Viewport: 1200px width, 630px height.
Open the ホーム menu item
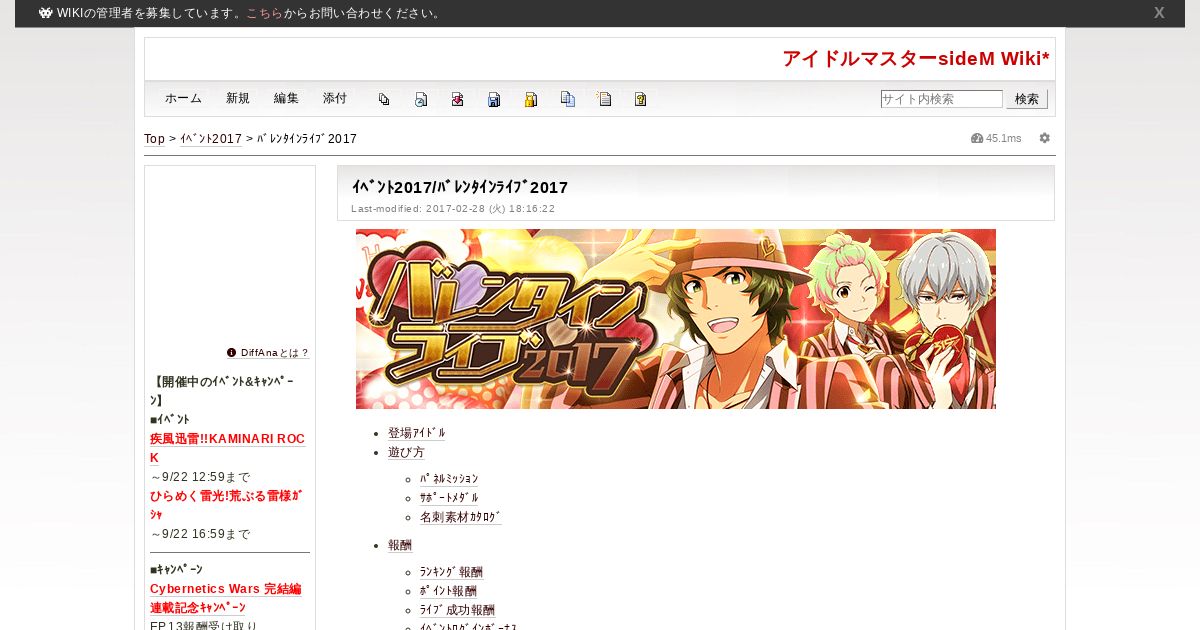(x=183, y=99)
